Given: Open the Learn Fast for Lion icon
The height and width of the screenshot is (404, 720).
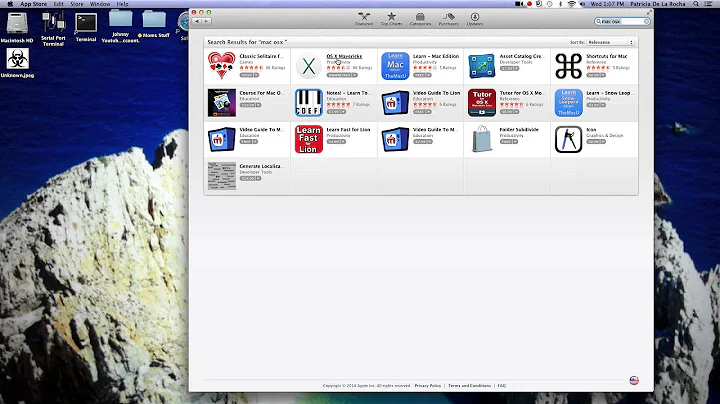Looking at the screenshot, I should click(x=309, y=140).
